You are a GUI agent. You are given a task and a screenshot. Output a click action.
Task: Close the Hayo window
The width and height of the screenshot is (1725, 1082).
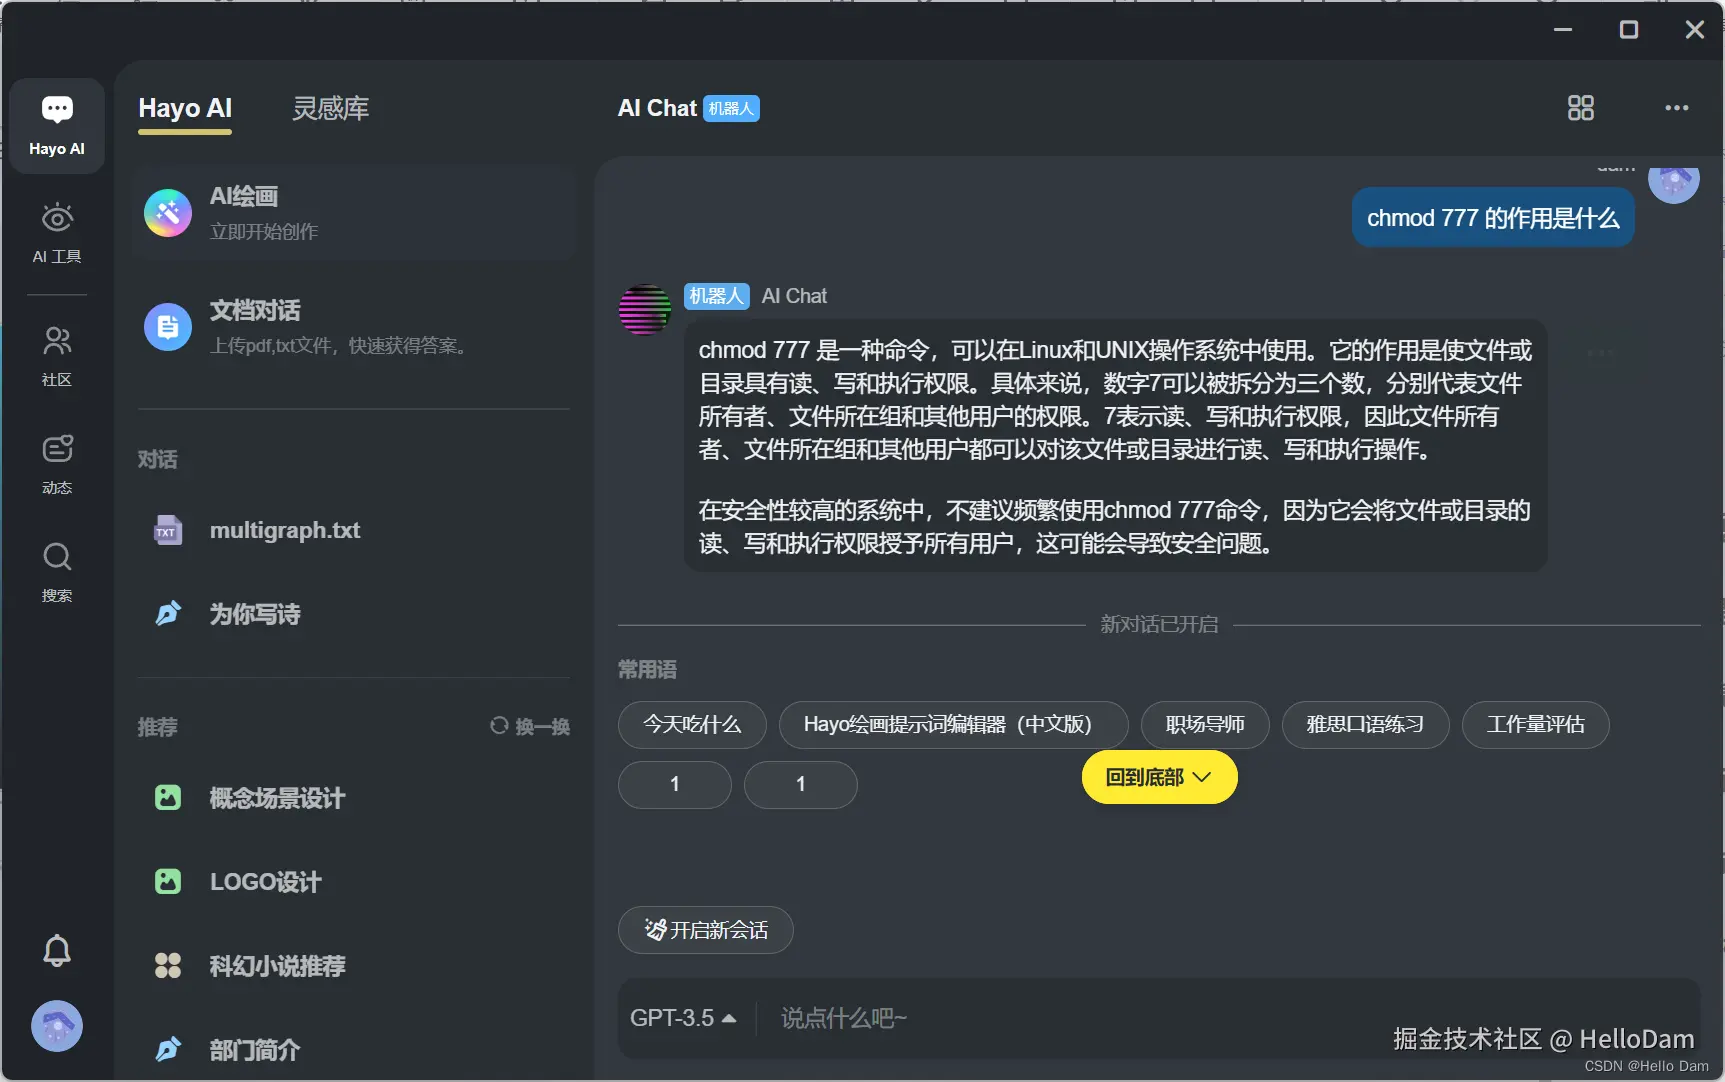click(1695, 30)
